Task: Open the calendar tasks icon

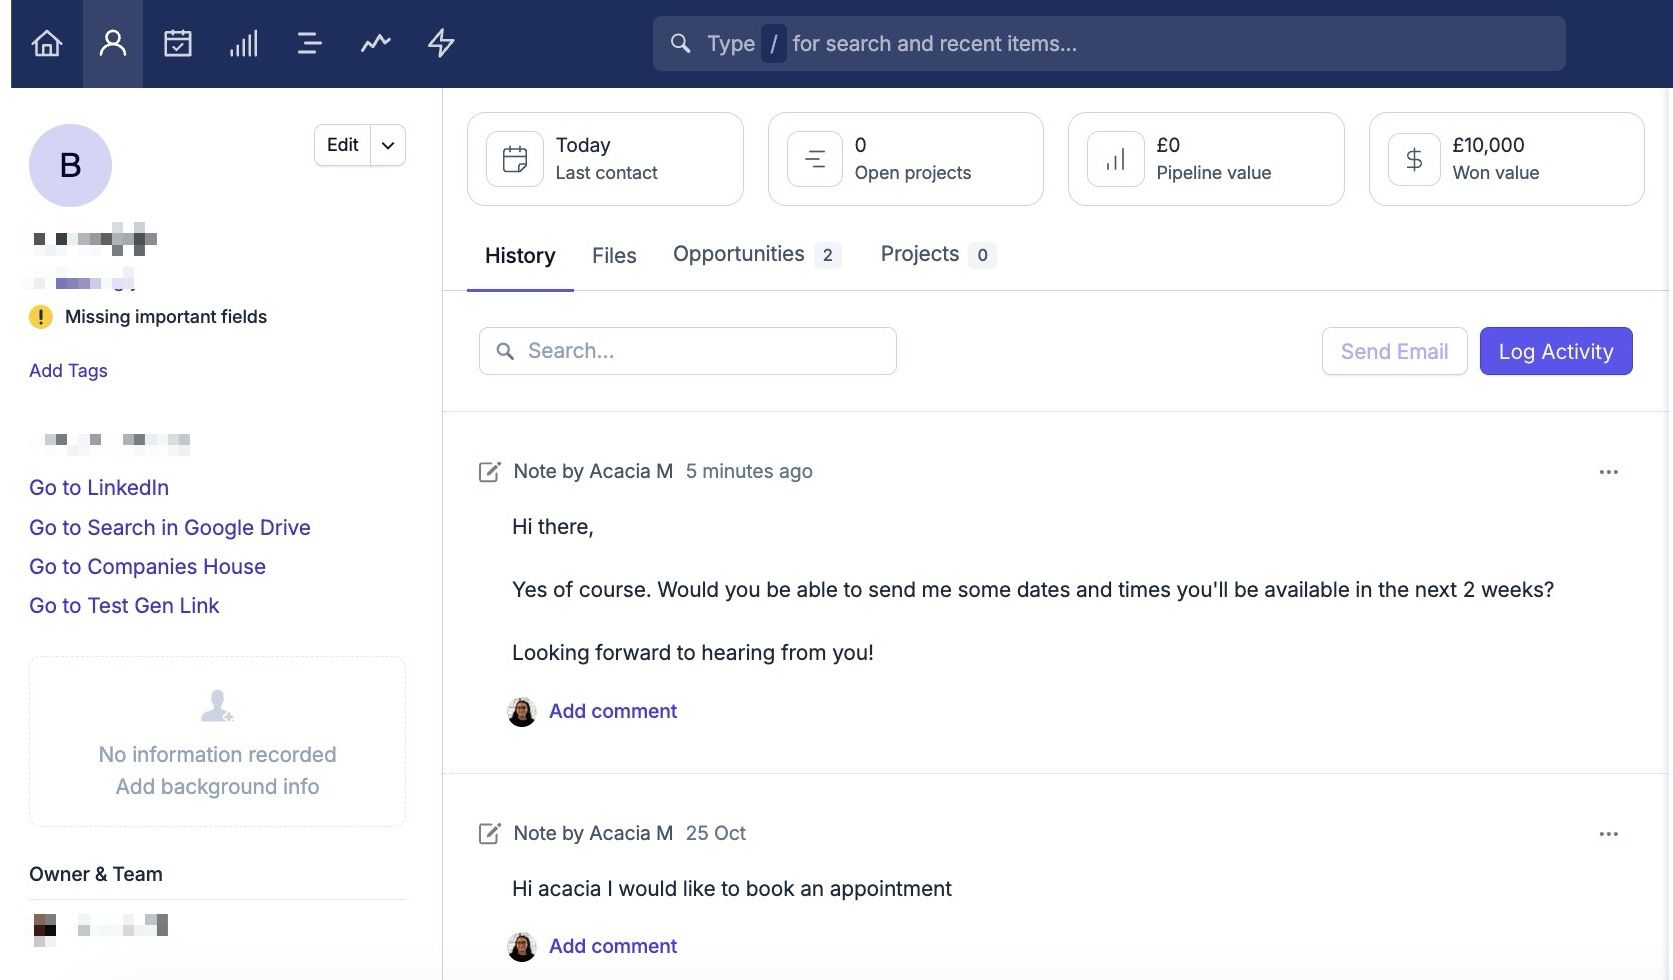Action: pos(178,44)
